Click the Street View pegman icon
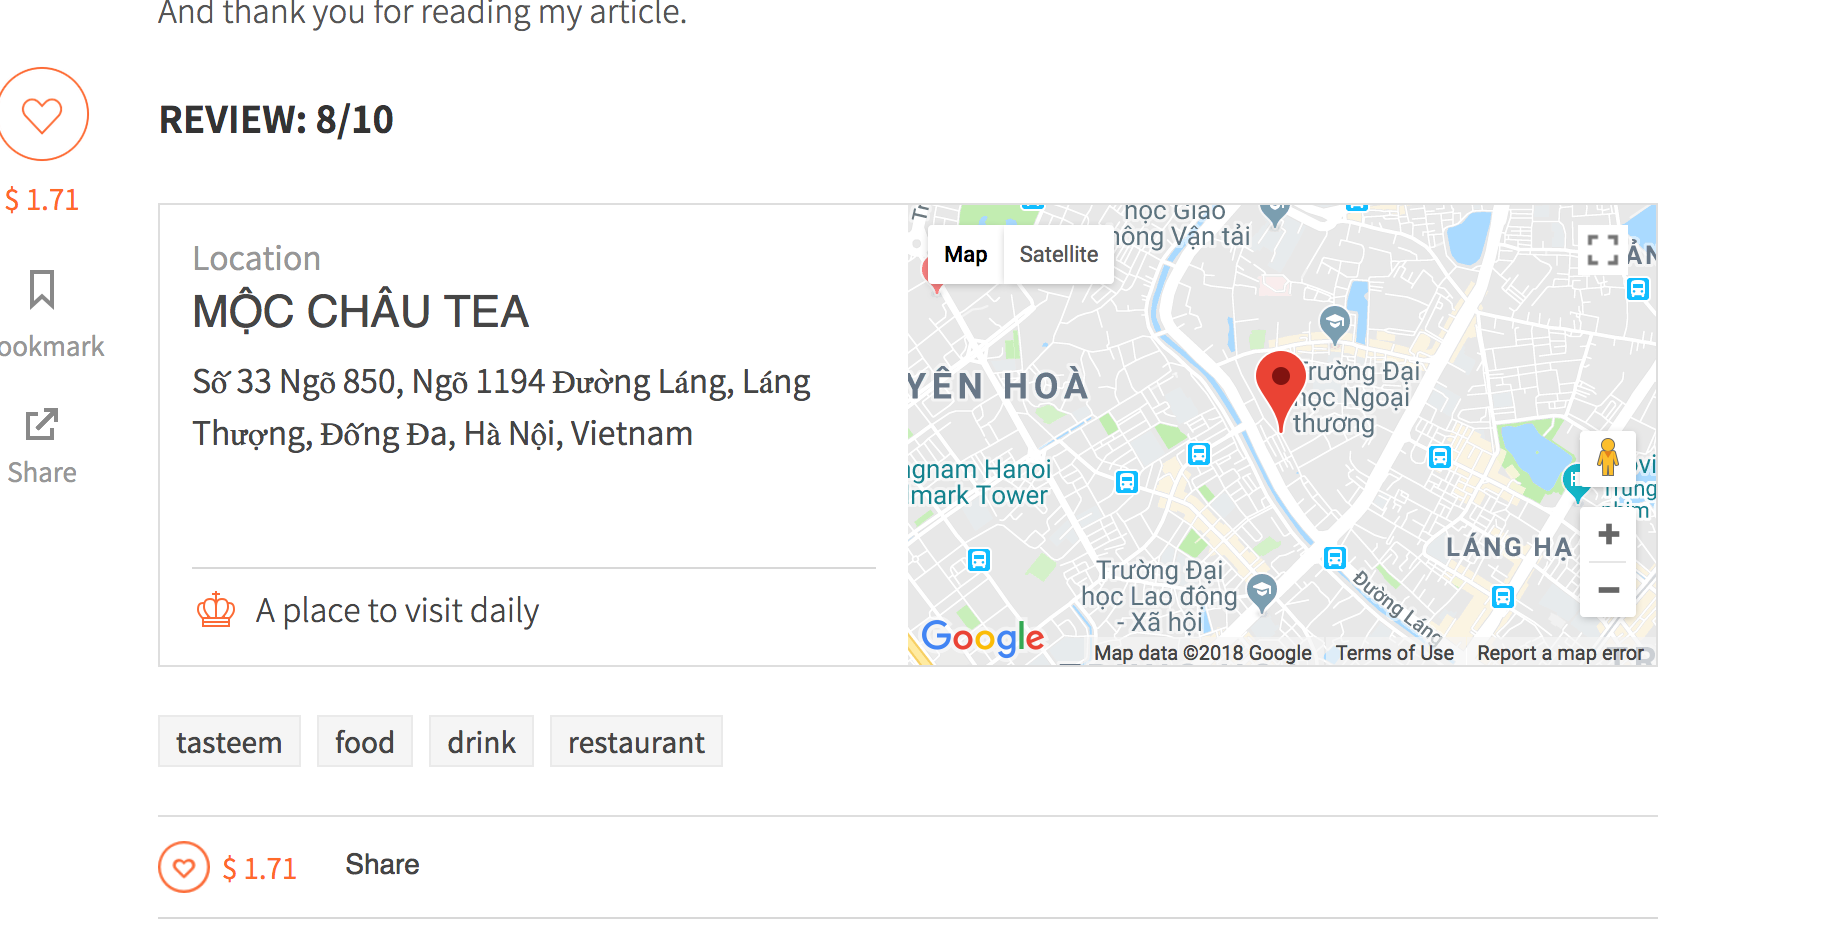This screenshot has height=940, width=1838. 1608,458
